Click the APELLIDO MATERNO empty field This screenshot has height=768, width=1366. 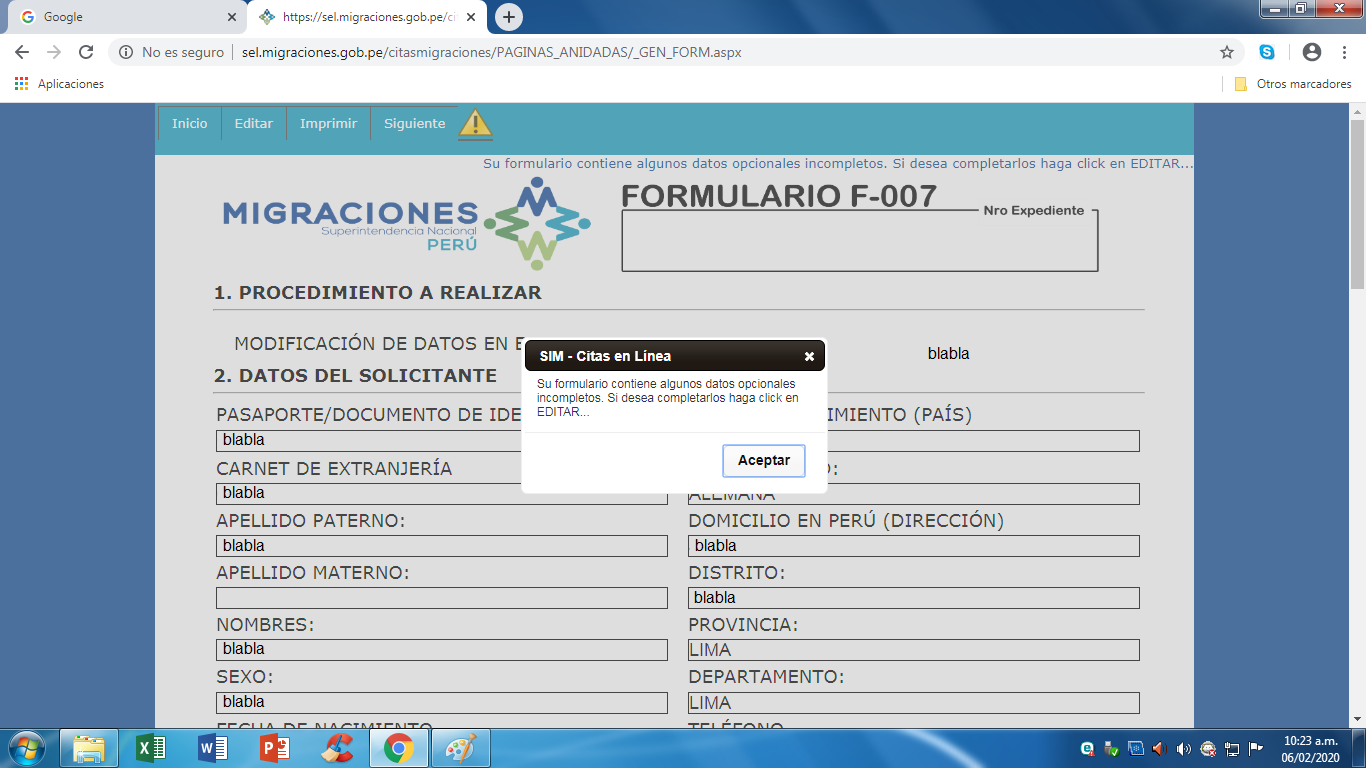442,598
